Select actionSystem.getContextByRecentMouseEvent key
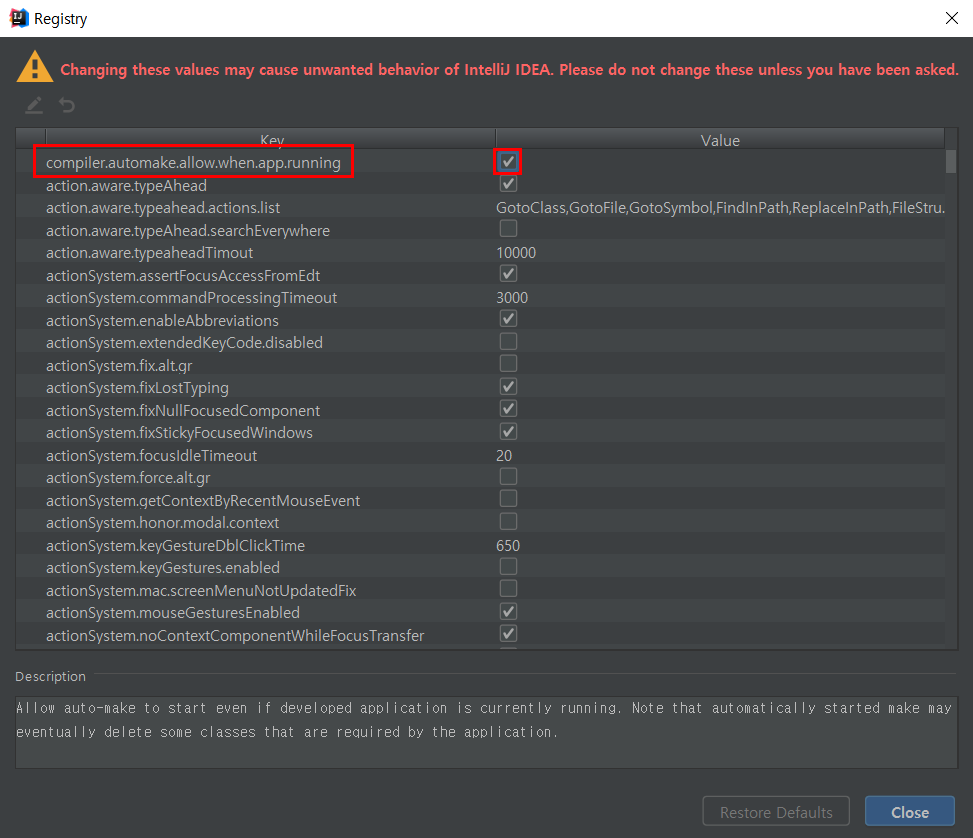Viewport: 973px width, 838px height. point(202,501)
